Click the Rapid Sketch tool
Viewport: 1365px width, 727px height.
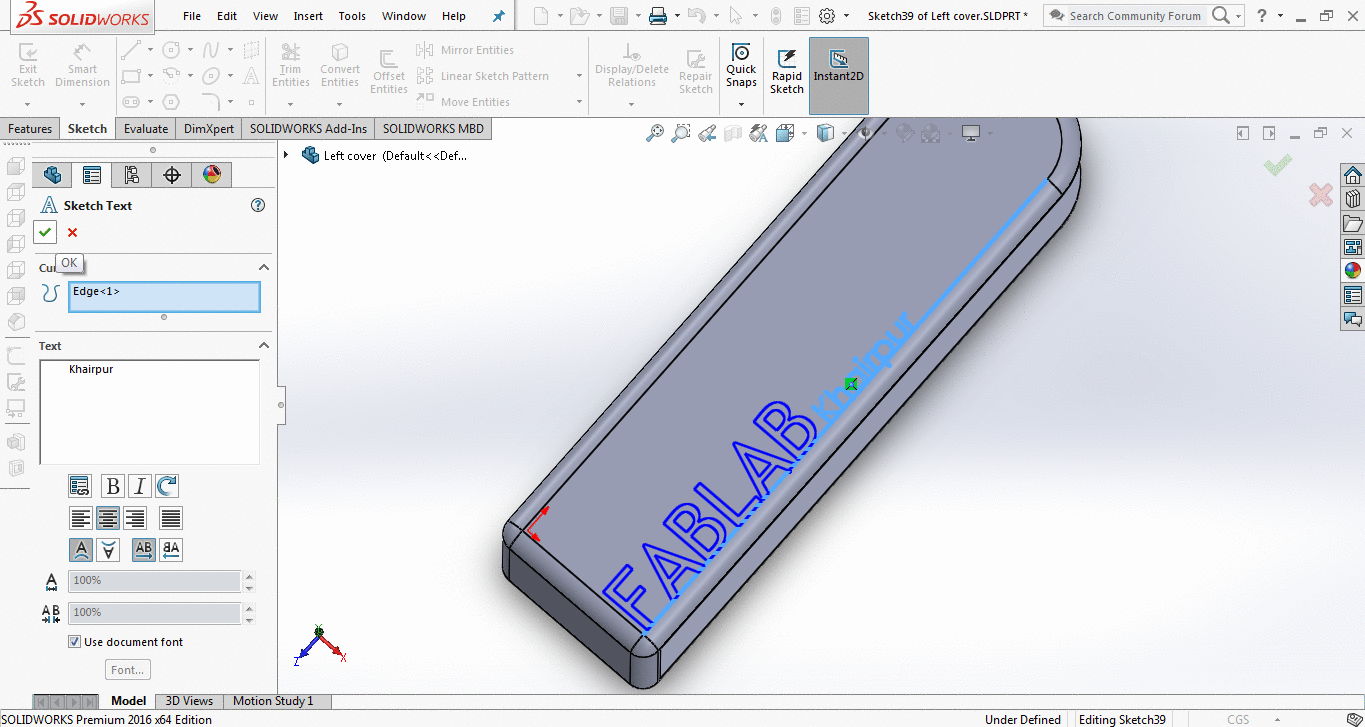(787, 72)
